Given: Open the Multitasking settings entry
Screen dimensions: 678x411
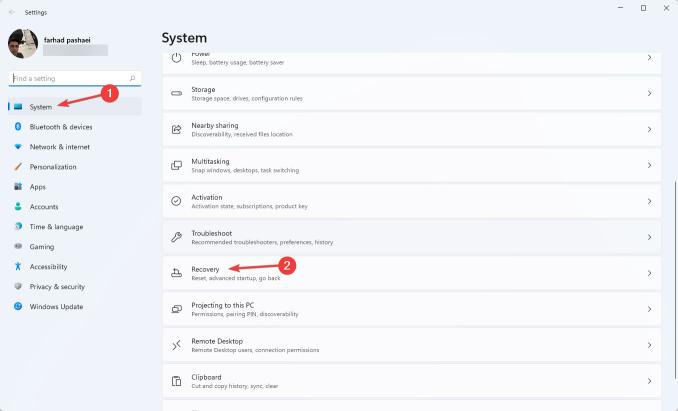Looking at the screenshot, I should (412, 165).
